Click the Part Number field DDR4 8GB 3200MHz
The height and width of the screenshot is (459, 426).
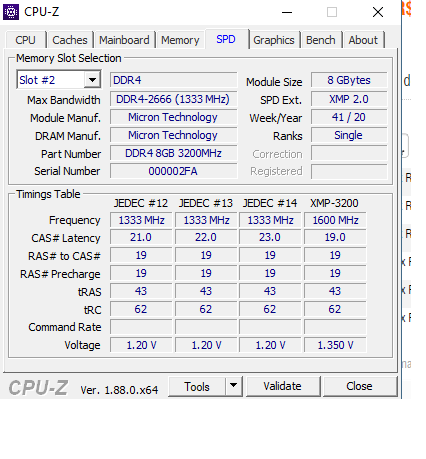coord(173,153)
